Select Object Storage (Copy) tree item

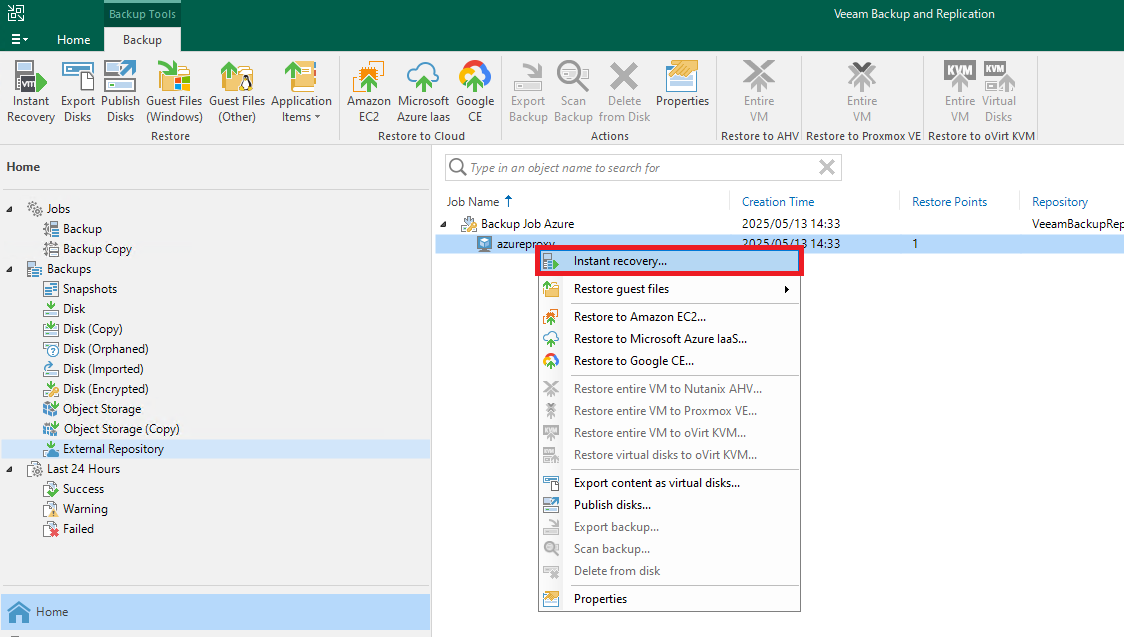coord(121,429)
